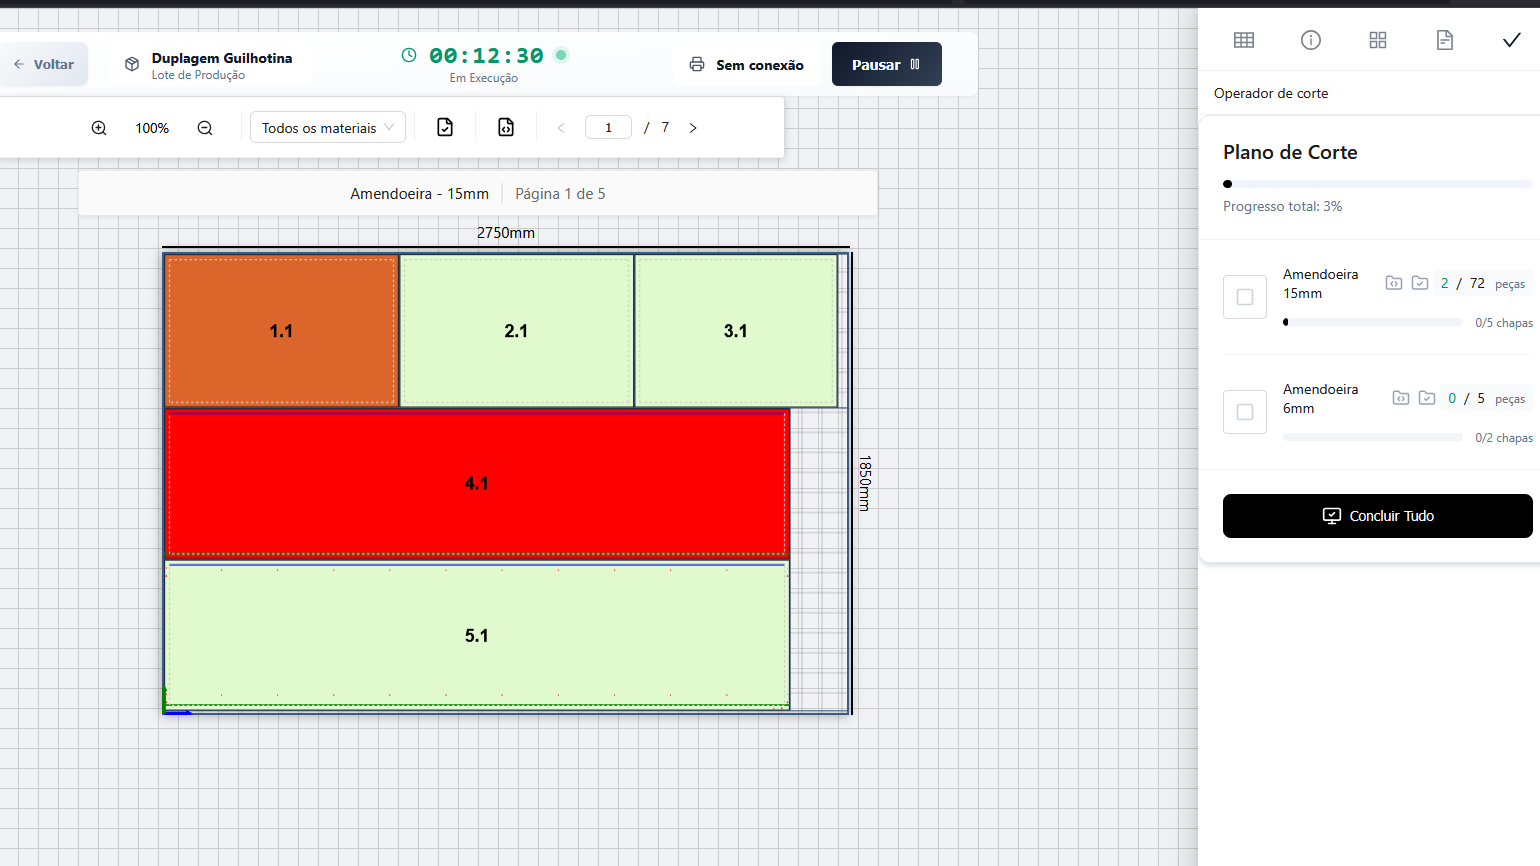Check the Amendoeira 15mm checkbox

click(1245, 297)
